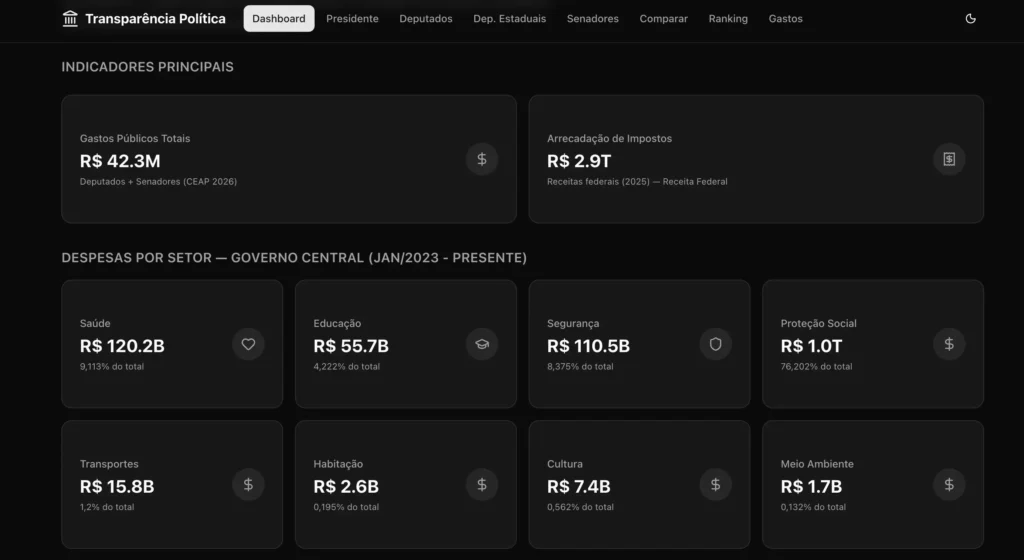Toggle dark mode with the moon icon
This screenshot has height=560, width=1024.
click(x=970, y=19)
